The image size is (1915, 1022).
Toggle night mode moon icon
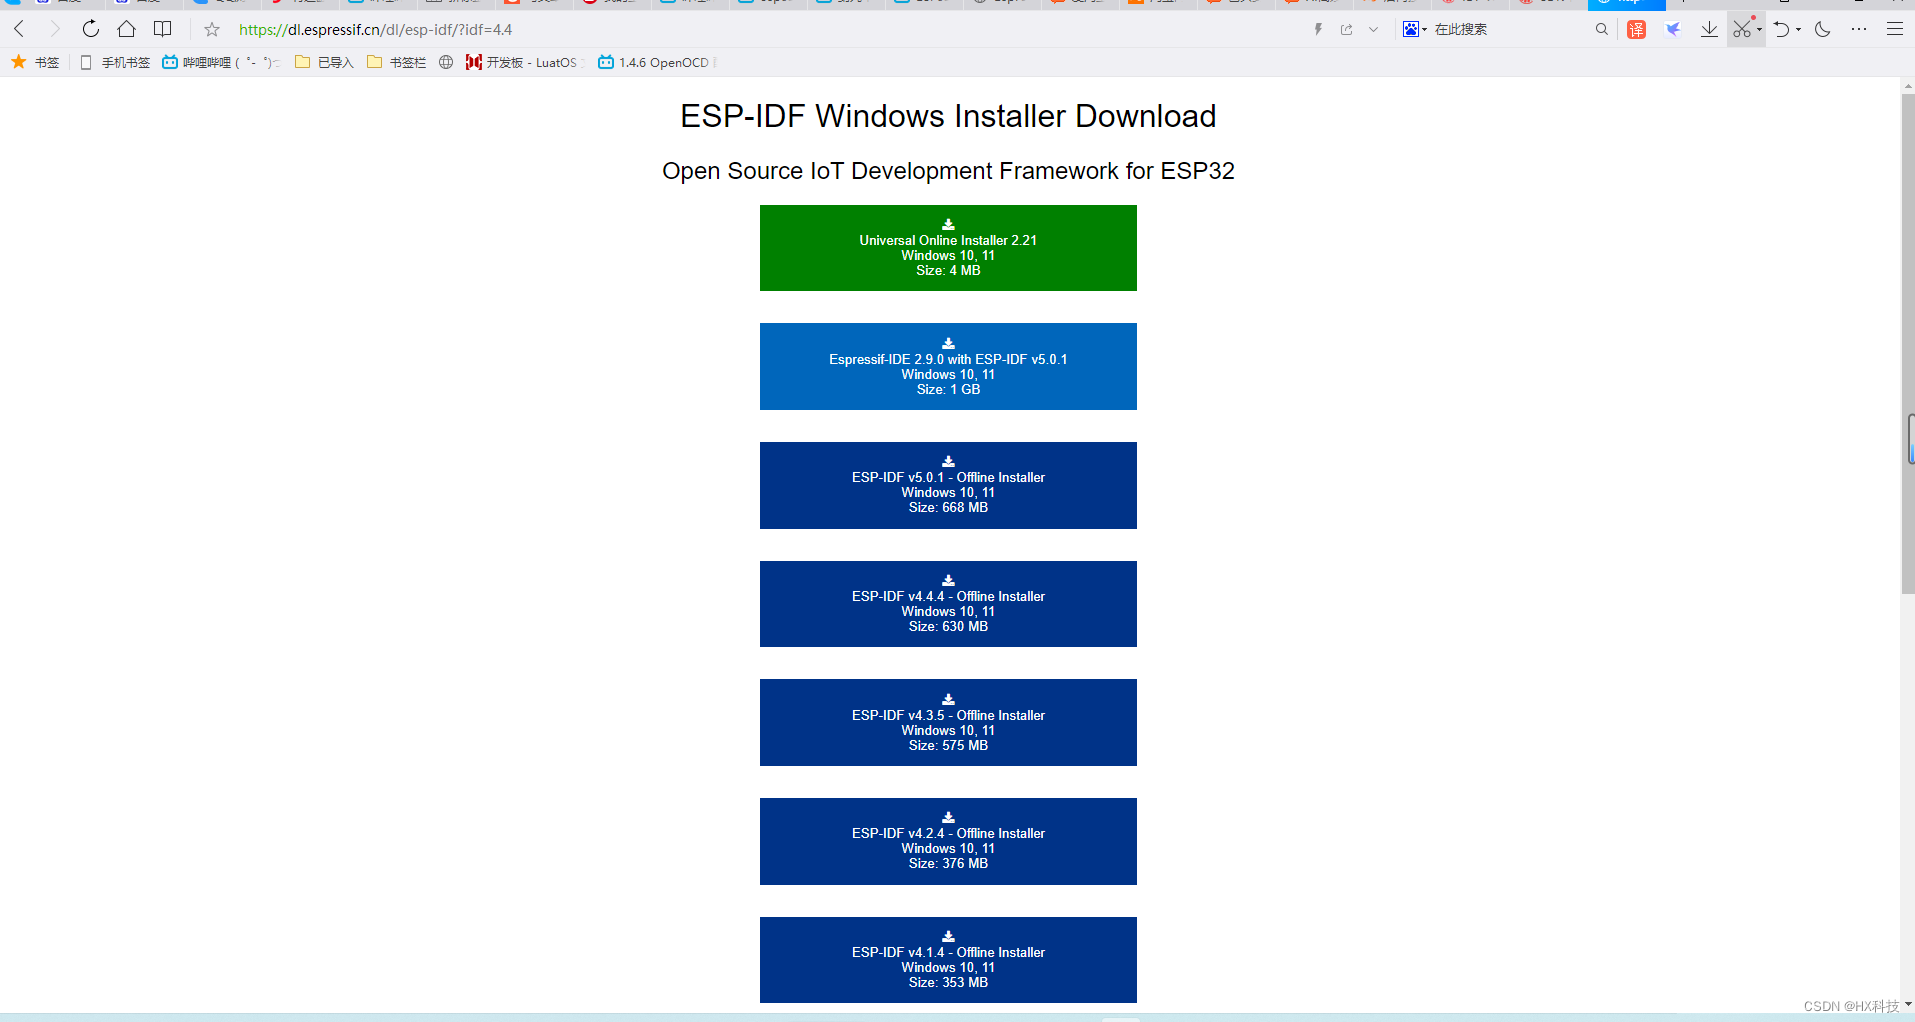coord(1823,29)
